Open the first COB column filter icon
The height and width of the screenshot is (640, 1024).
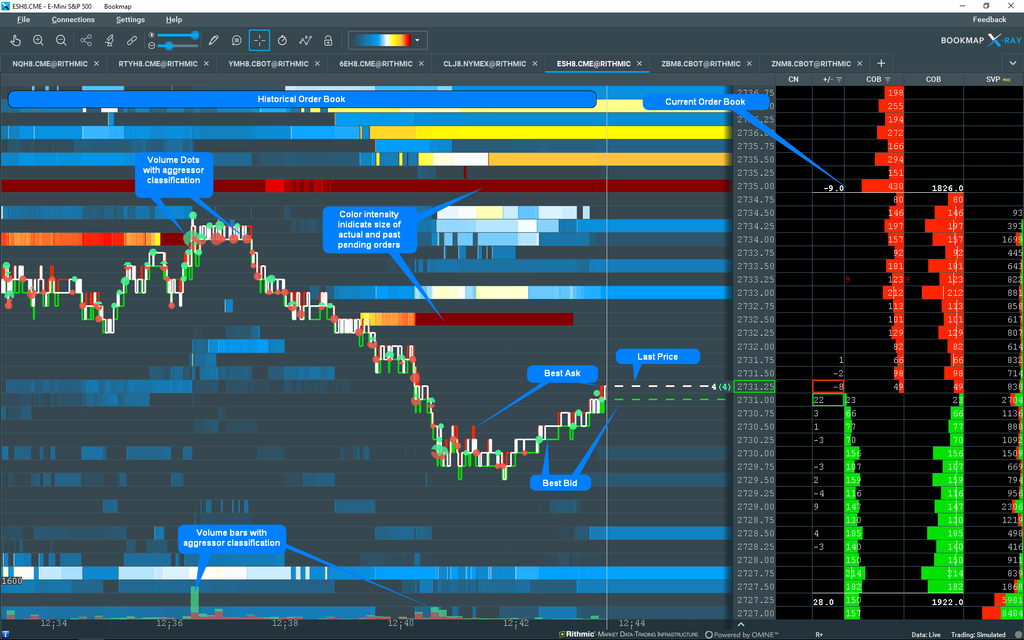click(888, 80)
